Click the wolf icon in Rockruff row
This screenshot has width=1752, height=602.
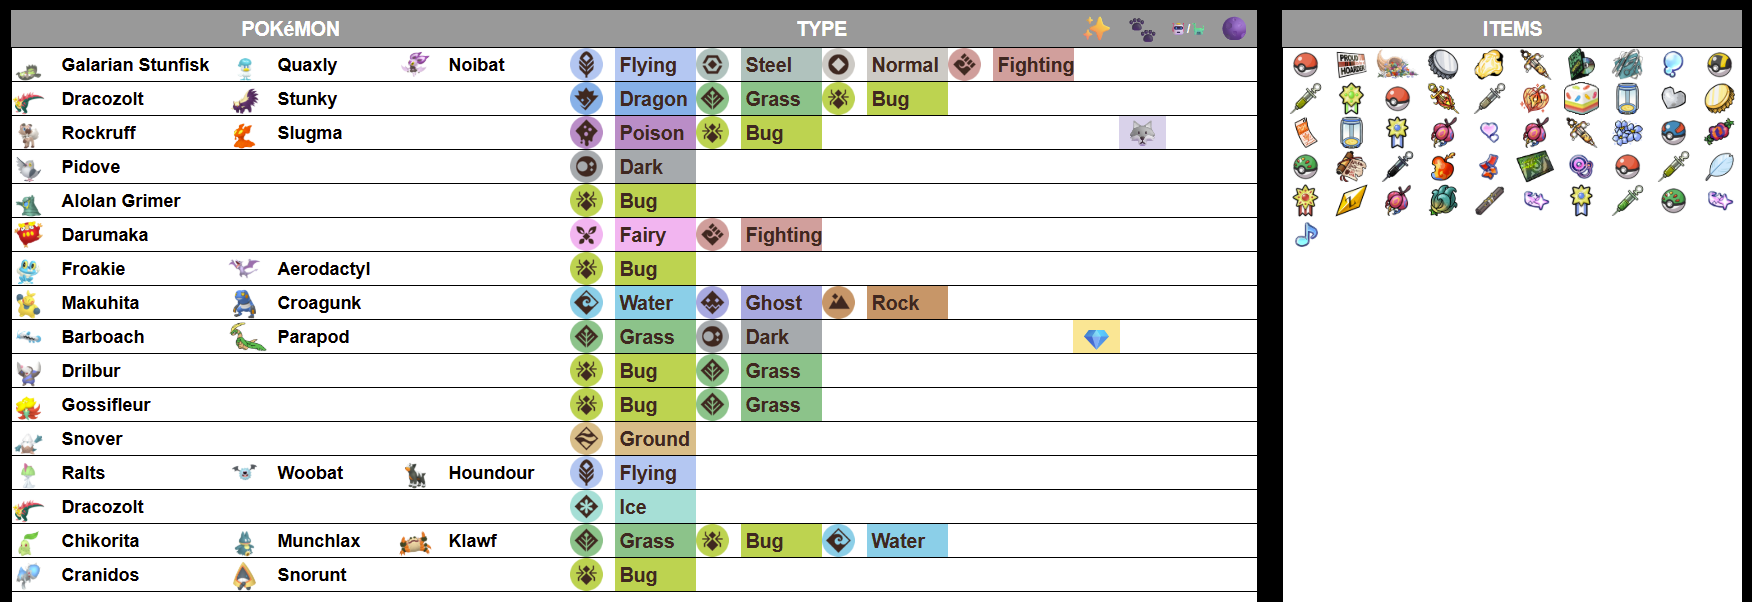point(1142,133)
